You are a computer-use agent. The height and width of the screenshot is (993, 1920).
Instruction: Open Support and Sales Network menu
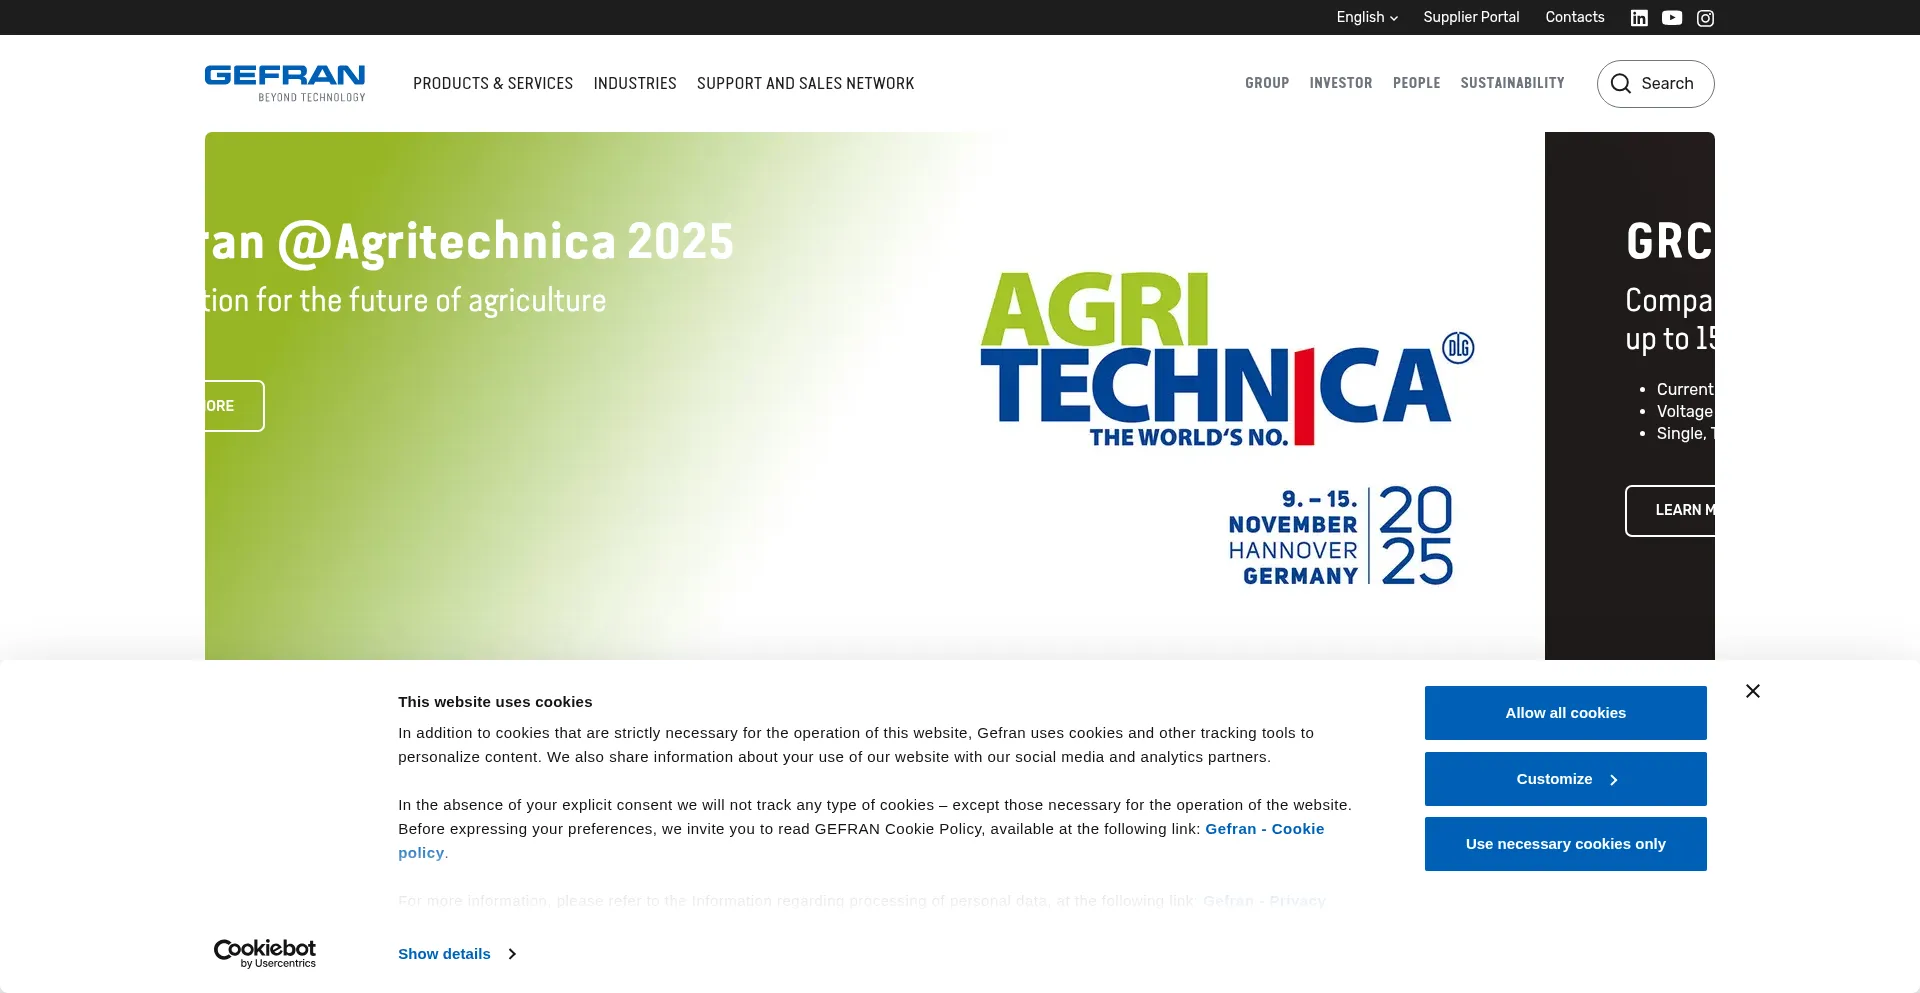(x=805, y=83)
